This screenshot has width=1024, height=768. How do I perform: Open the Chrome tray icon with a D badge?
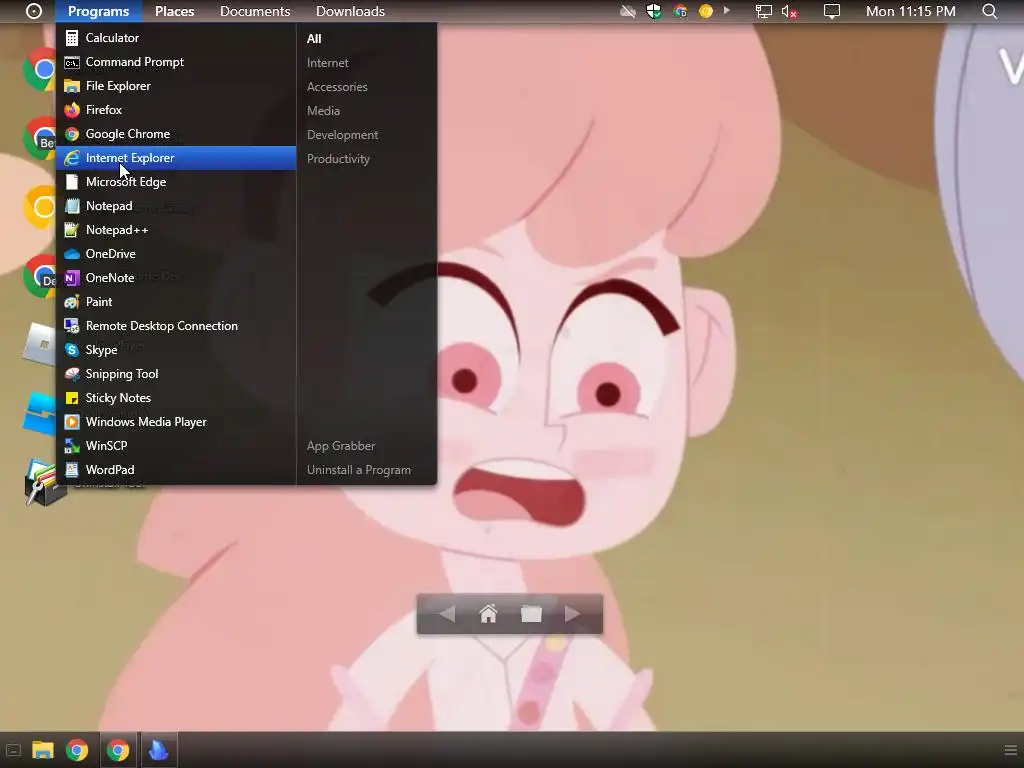pyautogui.click(x=680, y=11)
